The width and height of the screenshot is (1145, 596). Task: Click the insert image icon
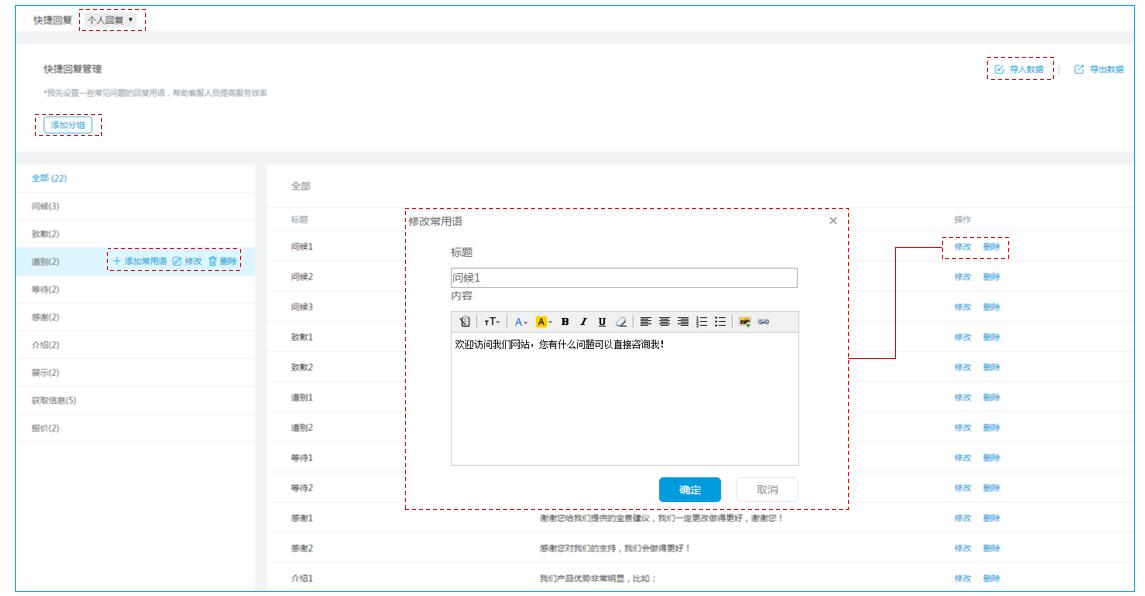744,322
